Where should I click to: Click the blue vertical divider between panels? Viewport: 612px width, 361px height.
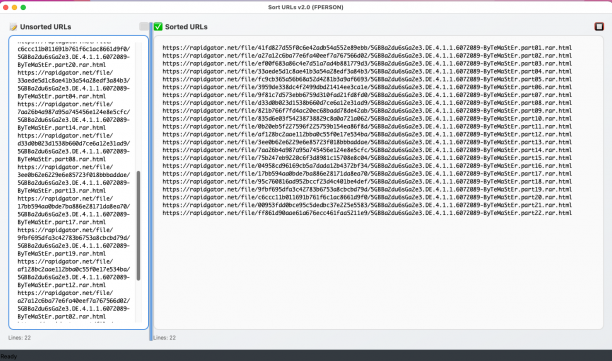pyautogui.click(x=151, y=181)
